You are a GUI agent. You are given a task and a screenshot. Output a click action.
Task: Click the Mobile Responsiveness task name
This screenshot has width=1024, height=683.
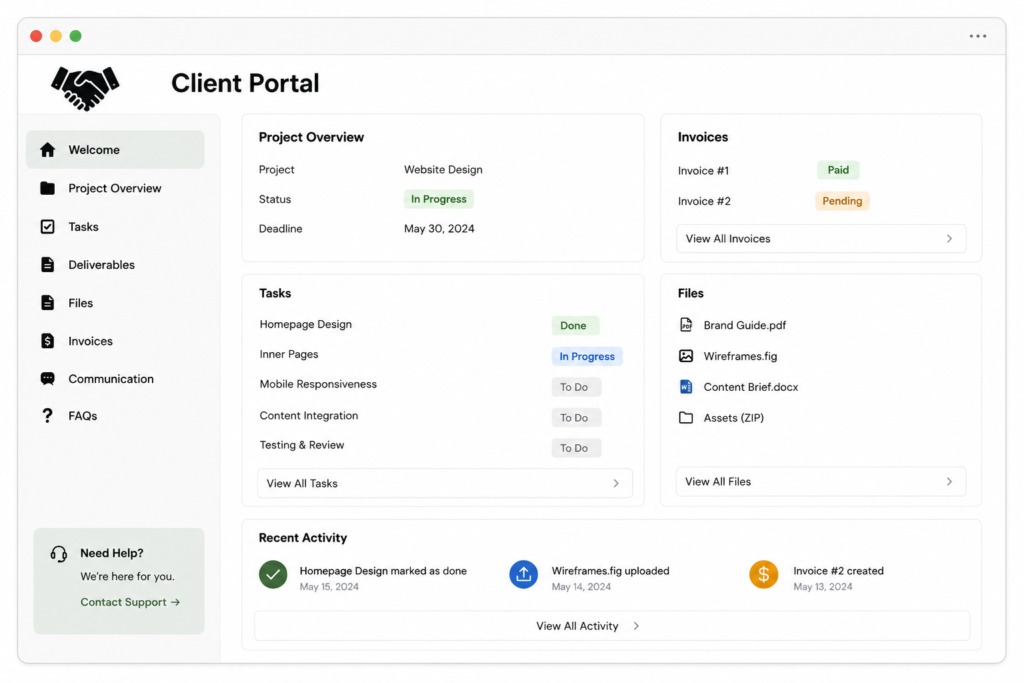(x=318, y=384)
